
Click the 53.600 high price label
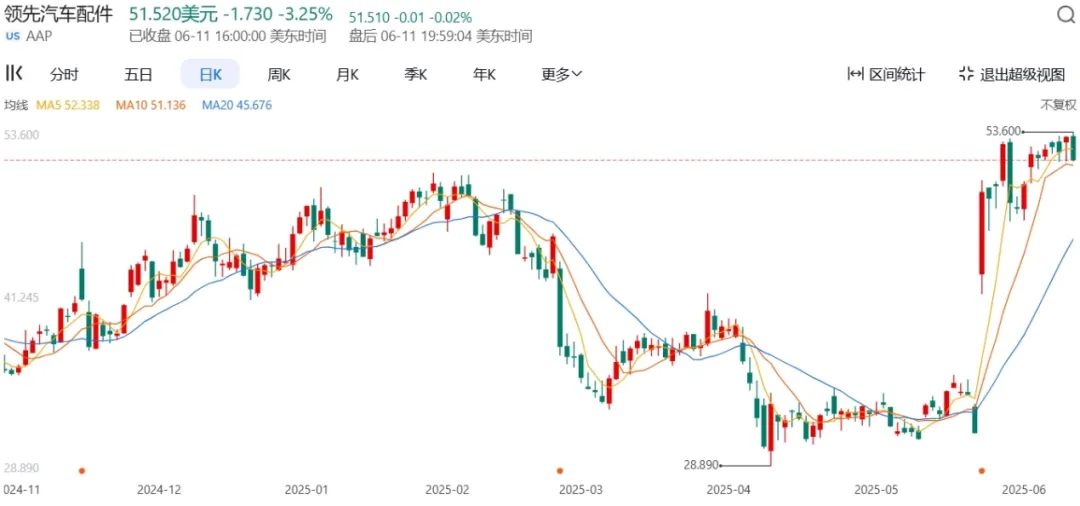point(1003,131)
